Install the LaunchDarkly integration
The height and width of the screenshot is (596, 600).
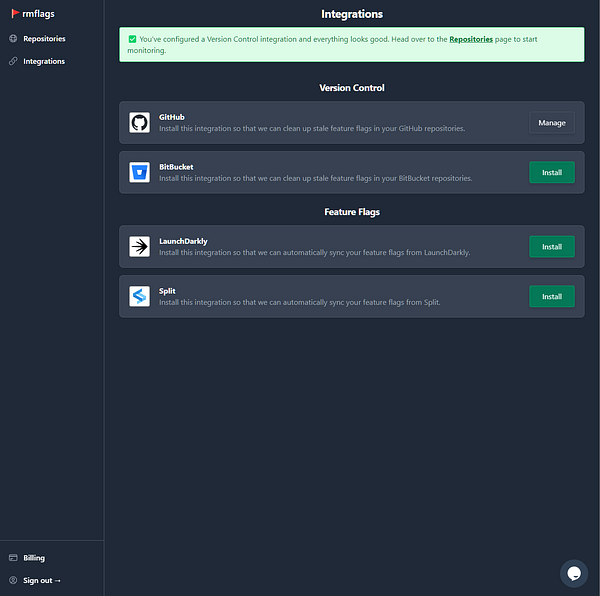pos(551,247)
